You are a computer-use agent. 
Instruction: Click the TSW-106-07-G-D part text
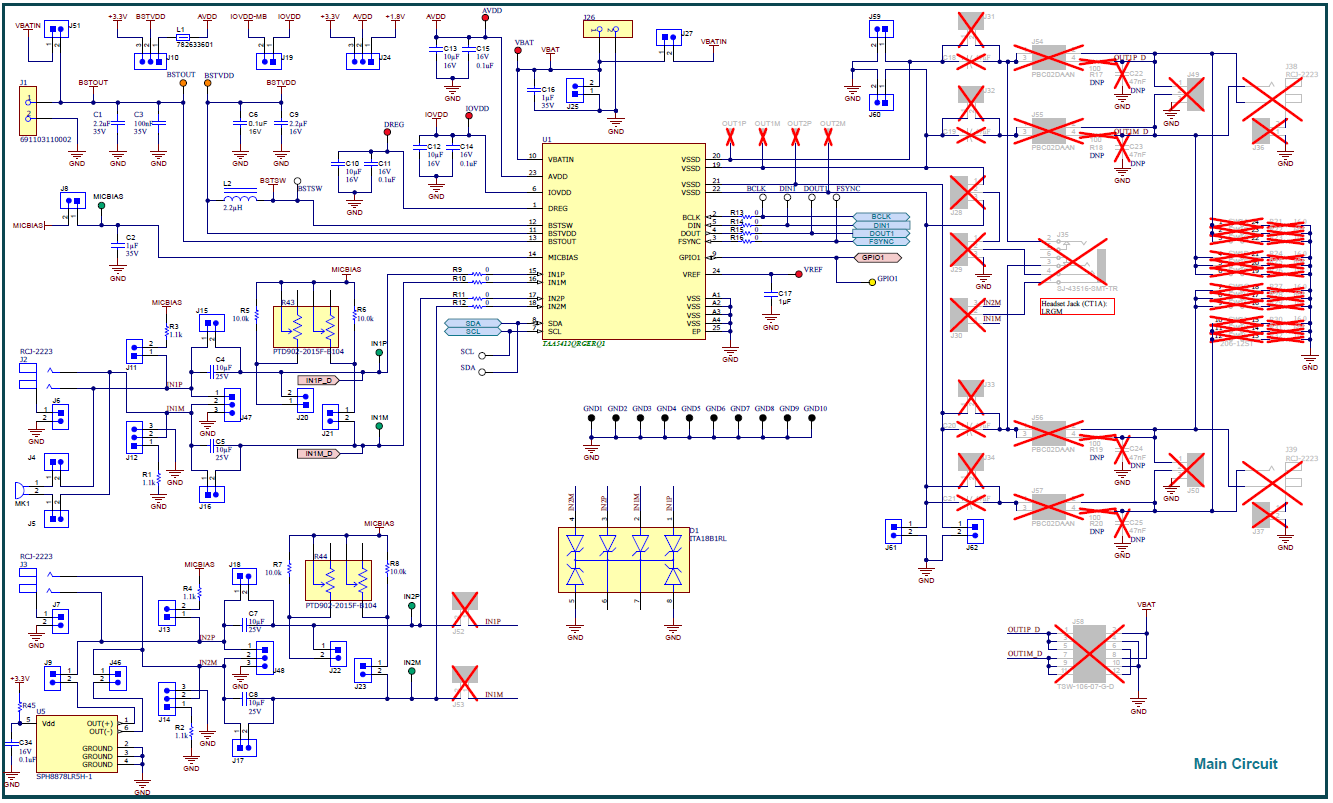point(1084,686)
